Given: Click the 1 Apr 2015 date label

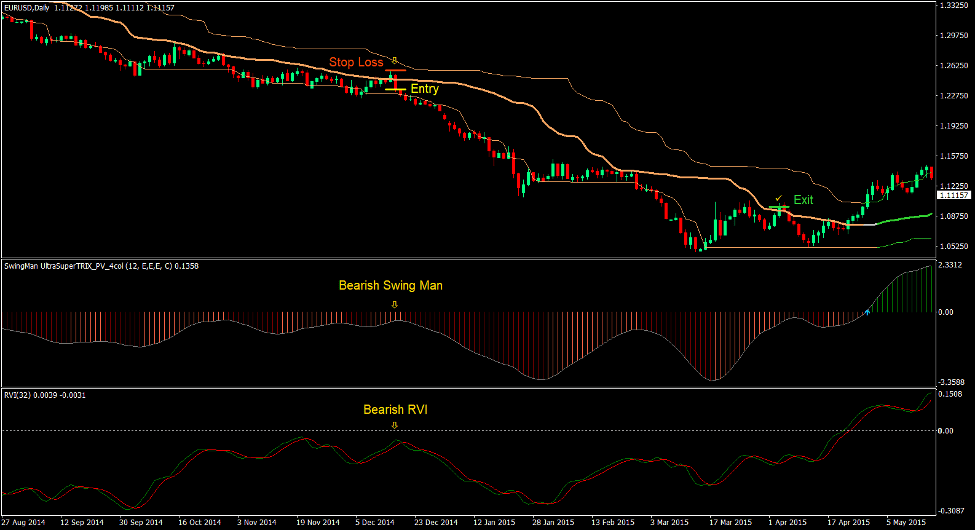Looking at the screenshot, I should 788,522.
